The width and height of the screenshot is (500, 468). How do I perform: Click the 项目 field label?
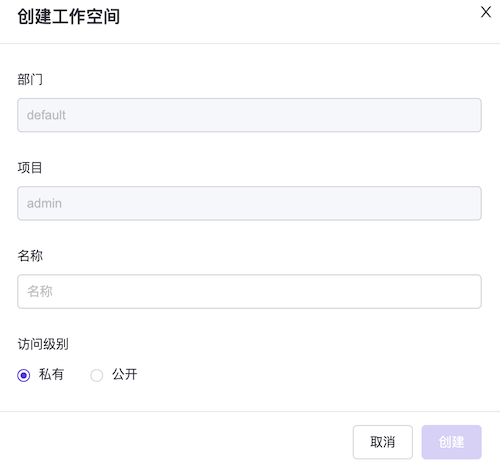[x=30, y=168]
